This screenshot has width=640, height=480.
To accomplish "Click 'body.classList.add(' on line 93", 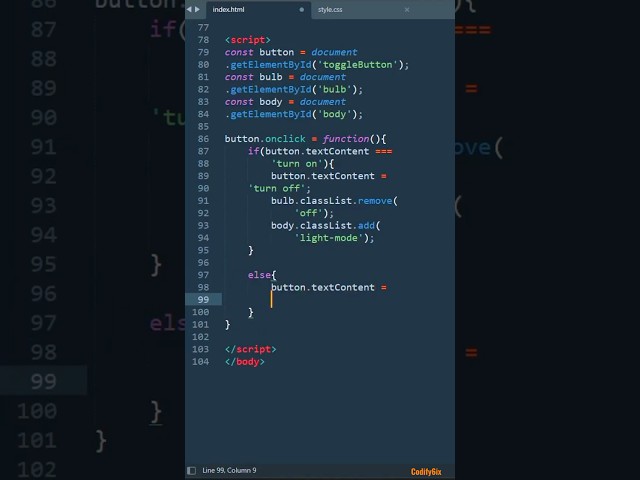I will [326, 226].
